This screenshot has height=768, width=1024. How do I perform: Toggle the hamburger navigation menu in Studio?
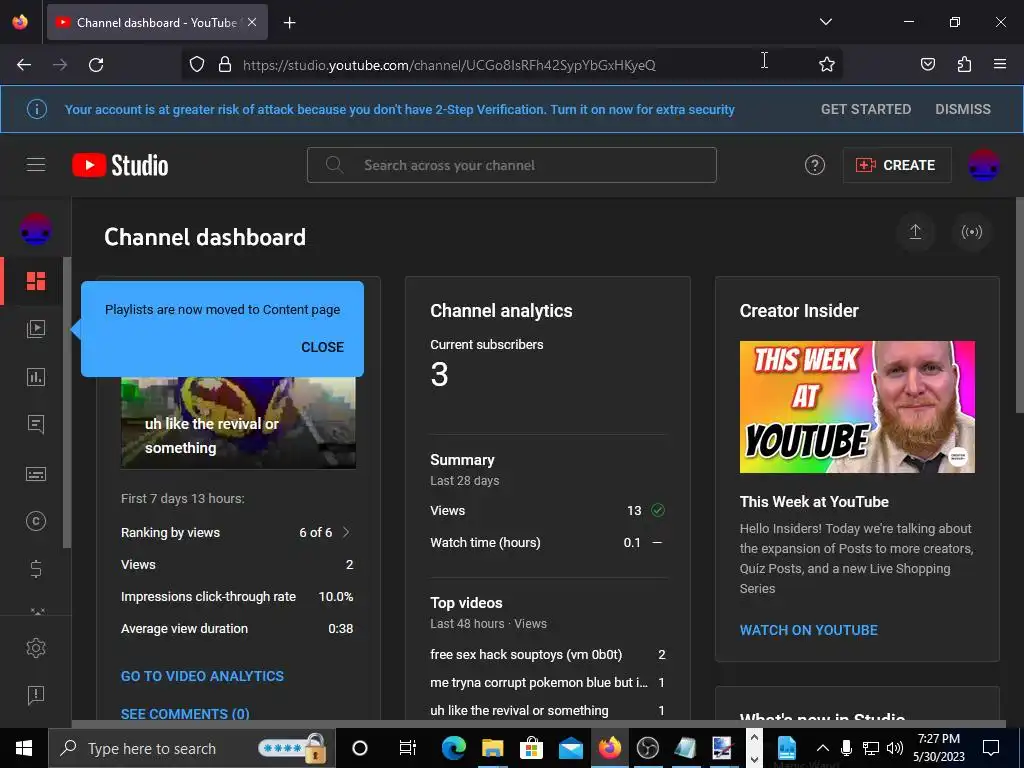click(x=36, y=165)
